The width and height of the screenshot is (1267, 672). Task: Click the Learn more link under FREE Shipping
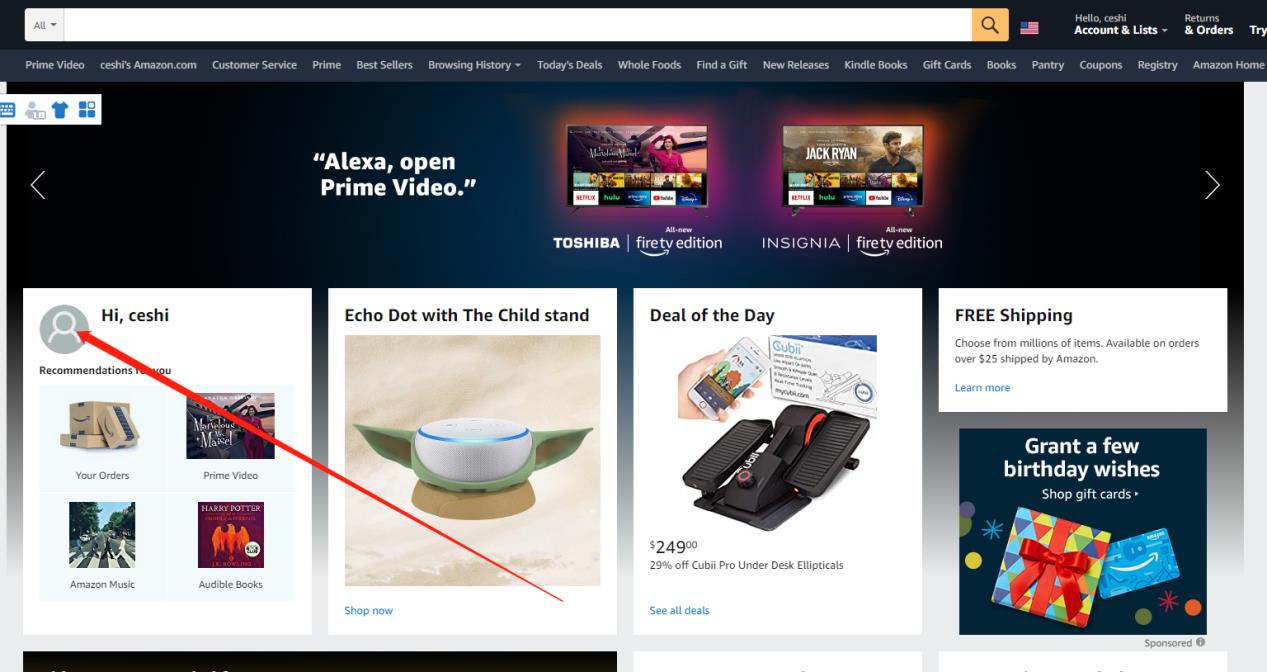[982, 388]
